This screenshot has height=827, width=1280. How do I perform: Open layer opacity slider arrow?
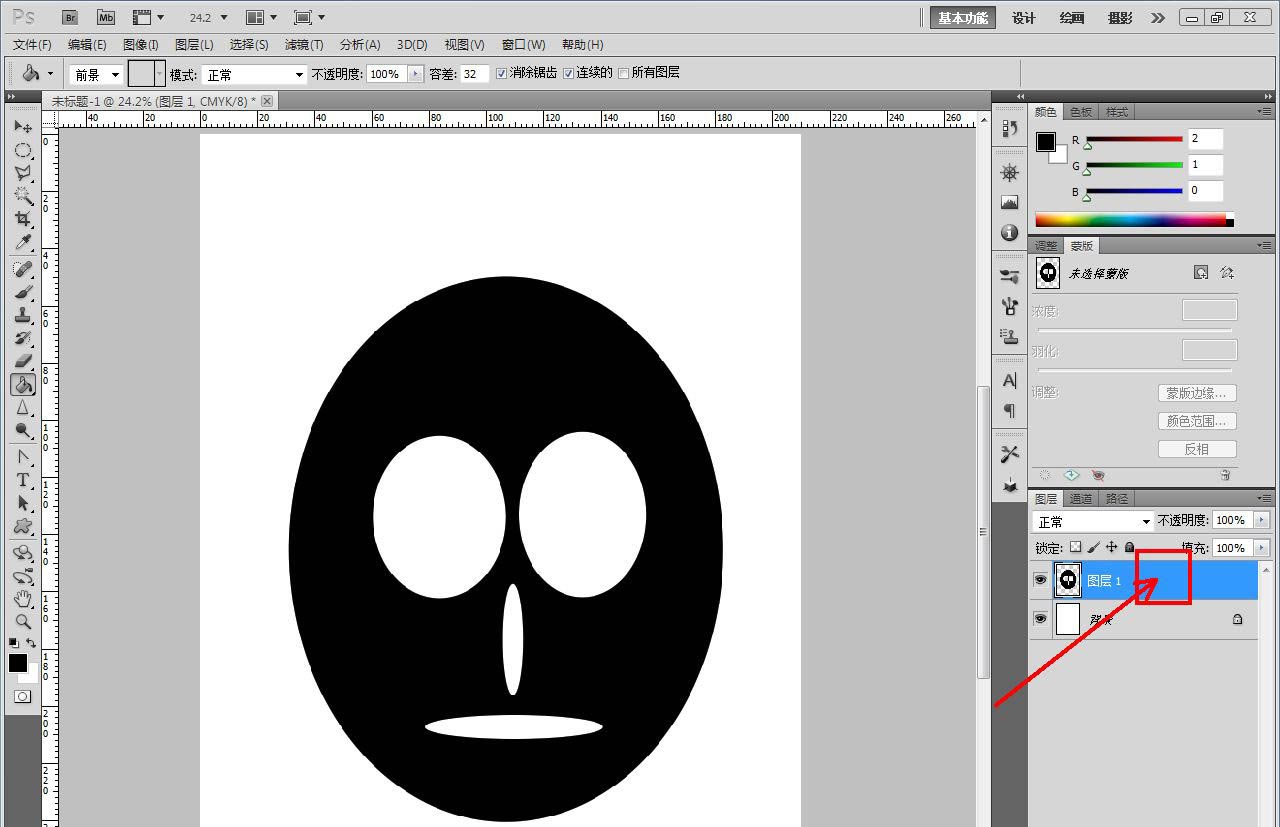1261,521
